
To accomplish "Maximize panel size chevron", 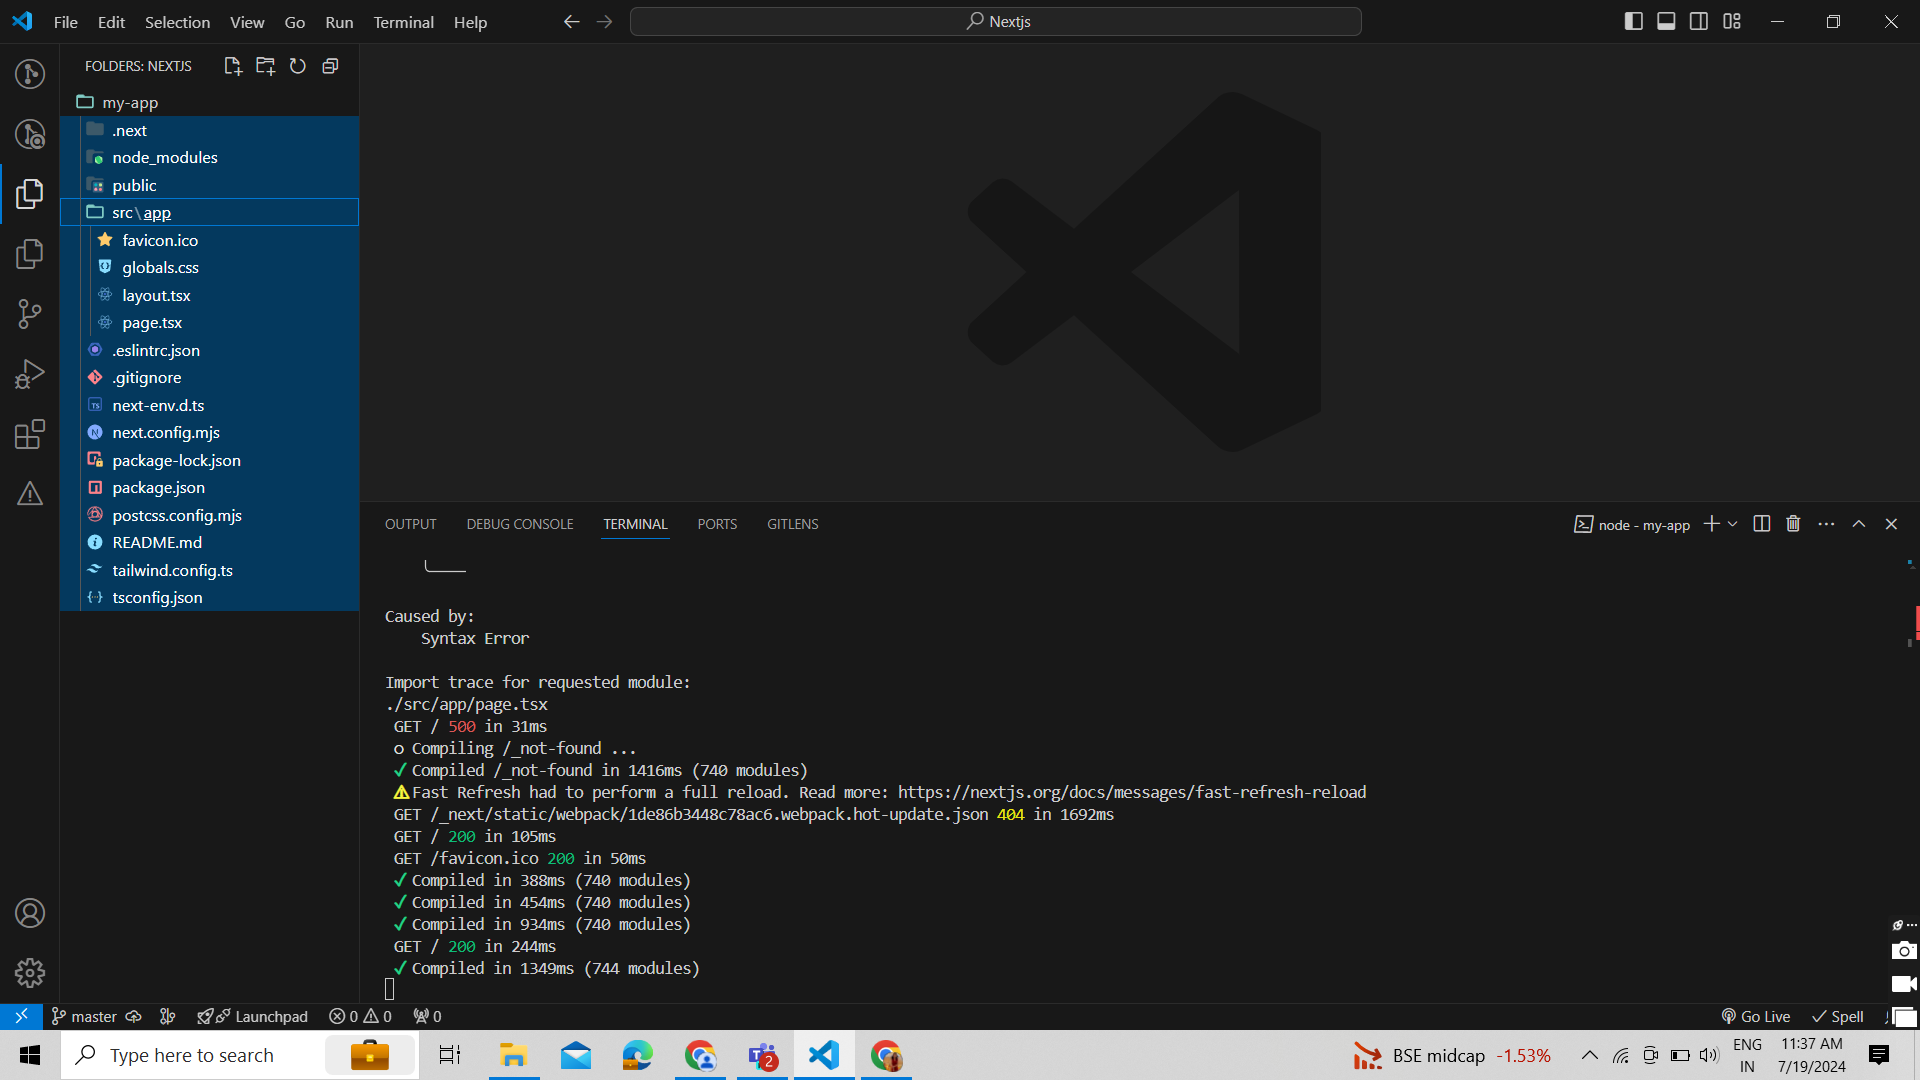I will (1859, 524).
